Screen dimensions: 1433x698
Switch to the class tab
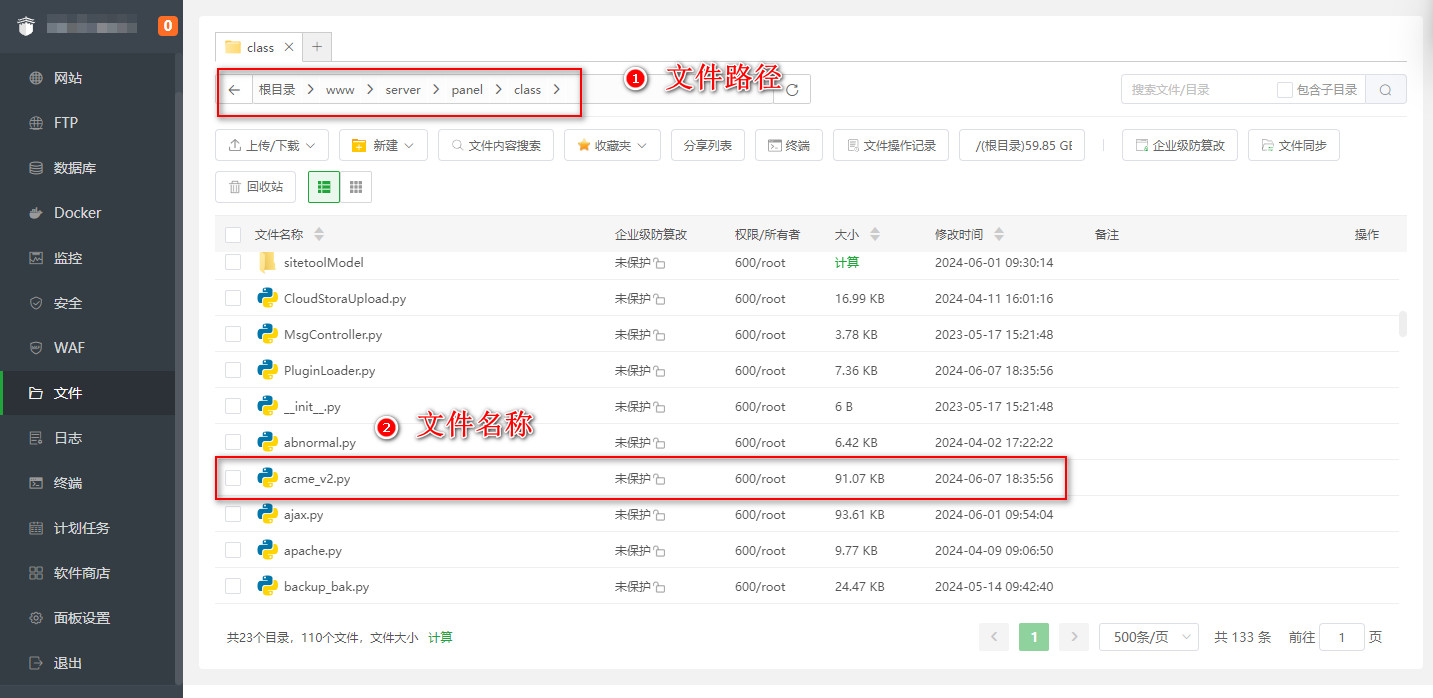point(258,46)
